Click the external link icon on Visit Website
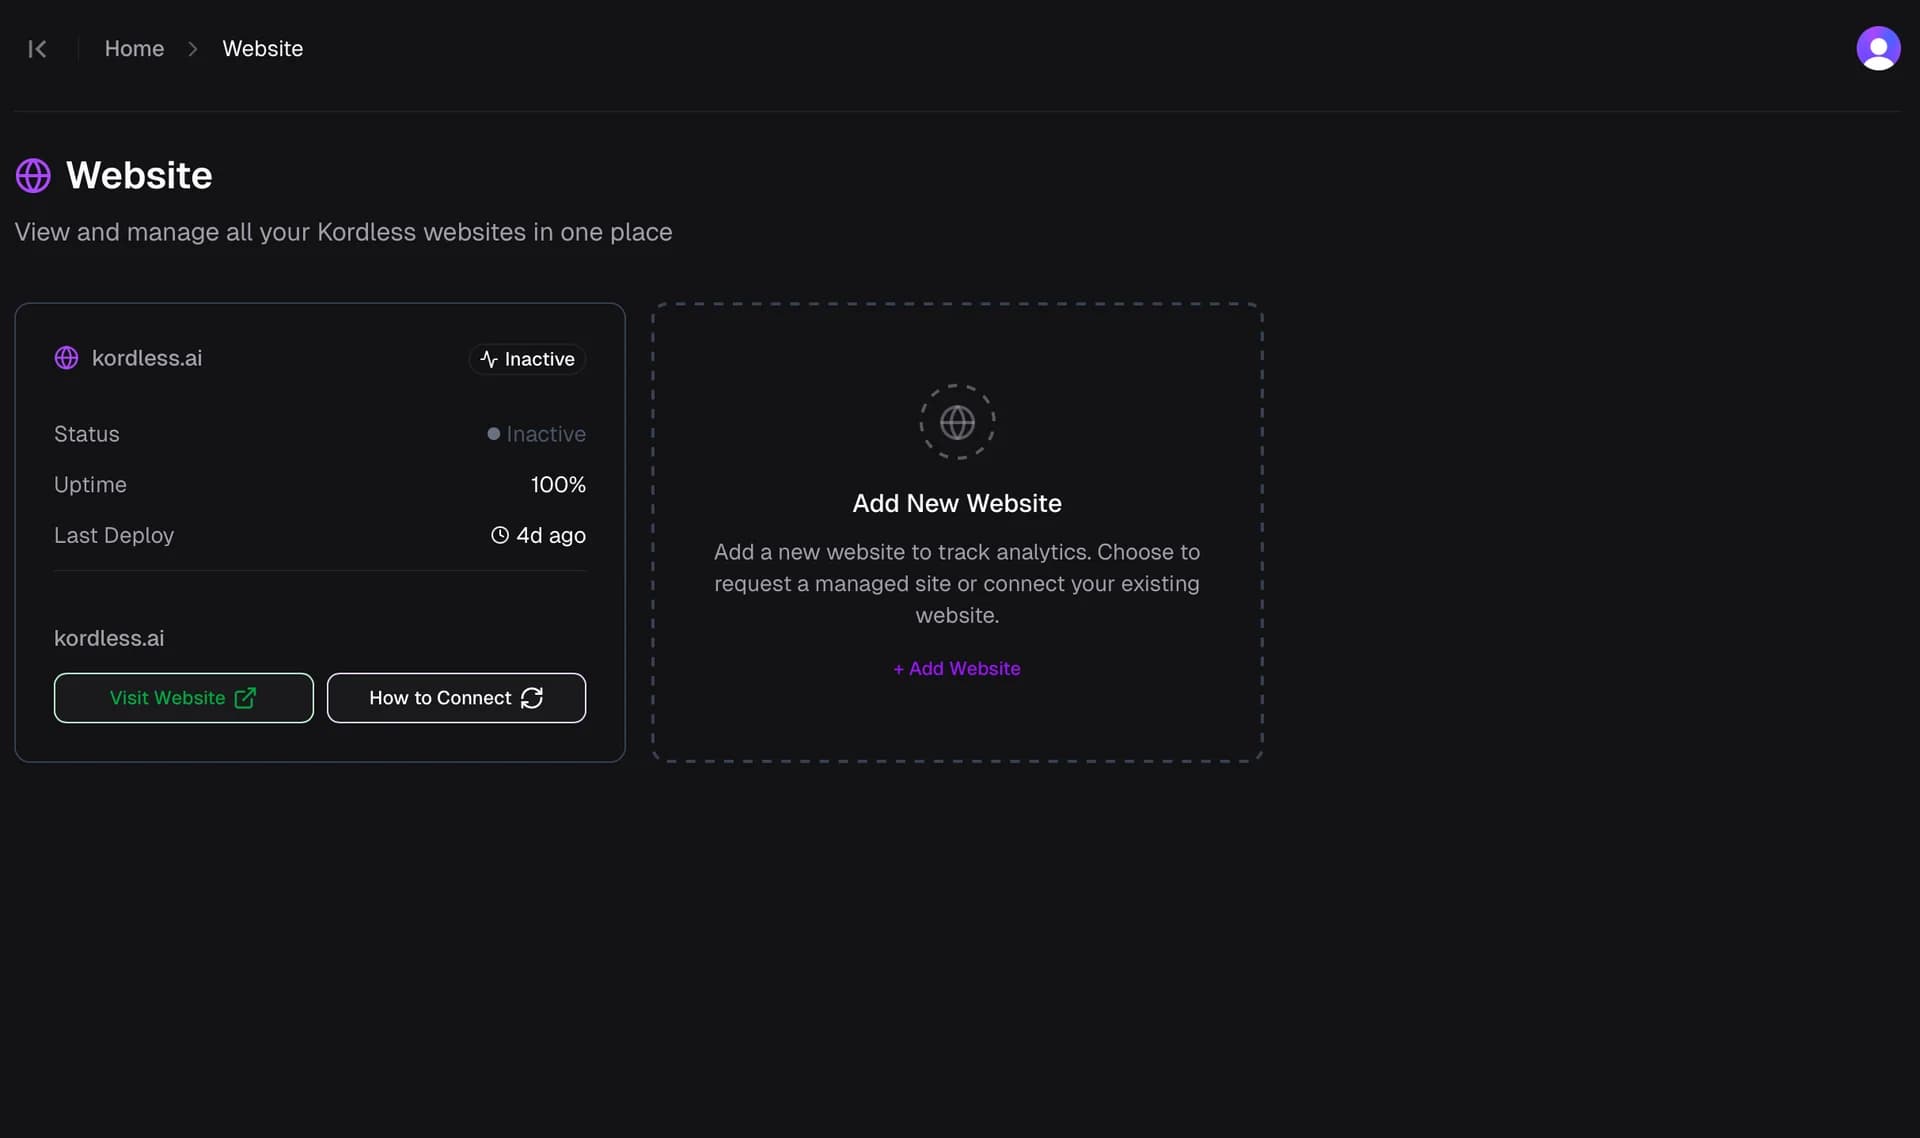This screenshot has height=1138, width=1920. pyautogui.click(x=244, y=698)
